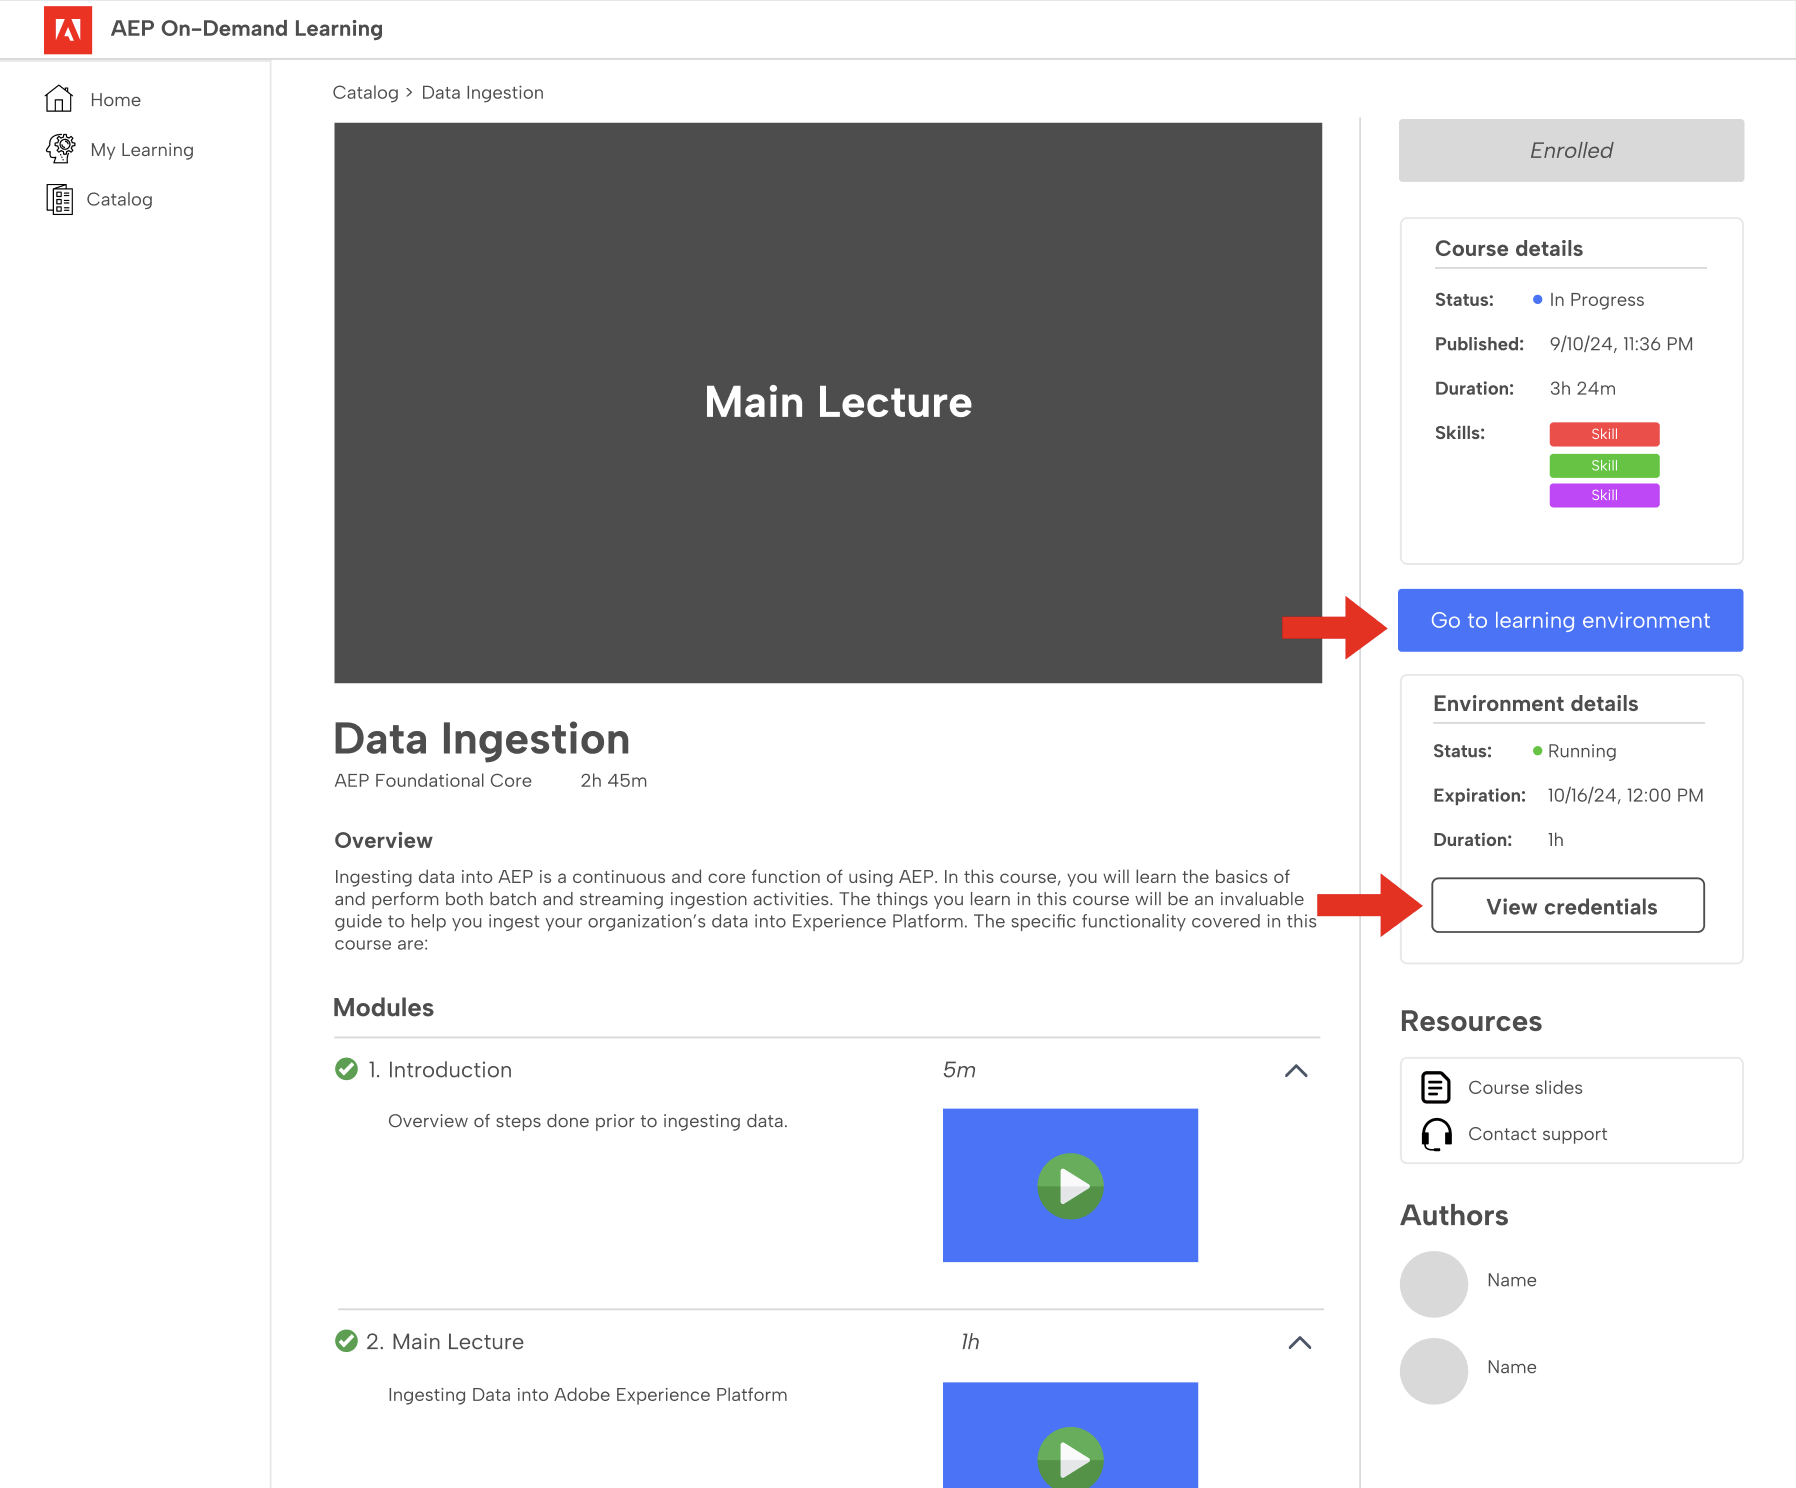Click View credentials button

pos(1568,906)
